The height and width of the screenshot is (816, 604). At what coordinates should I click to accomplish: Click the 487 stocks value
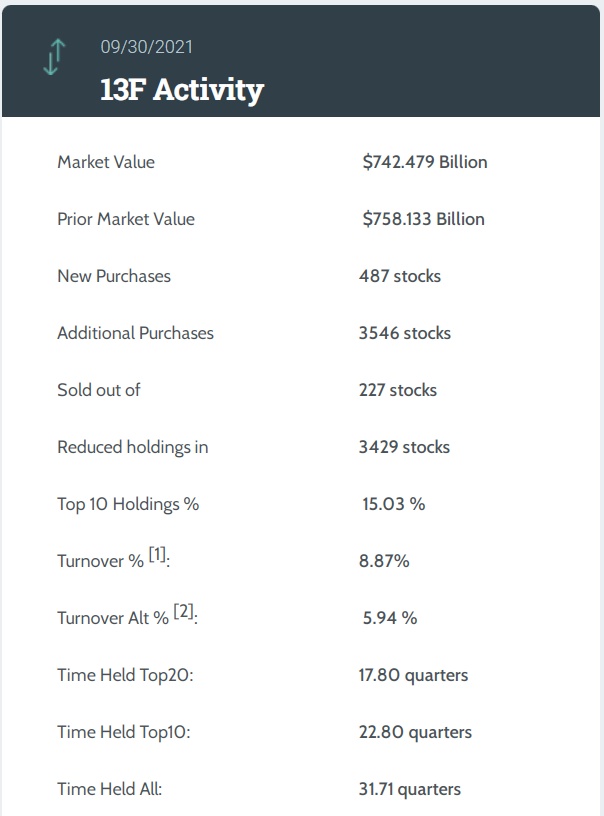(x=400, y=276)
